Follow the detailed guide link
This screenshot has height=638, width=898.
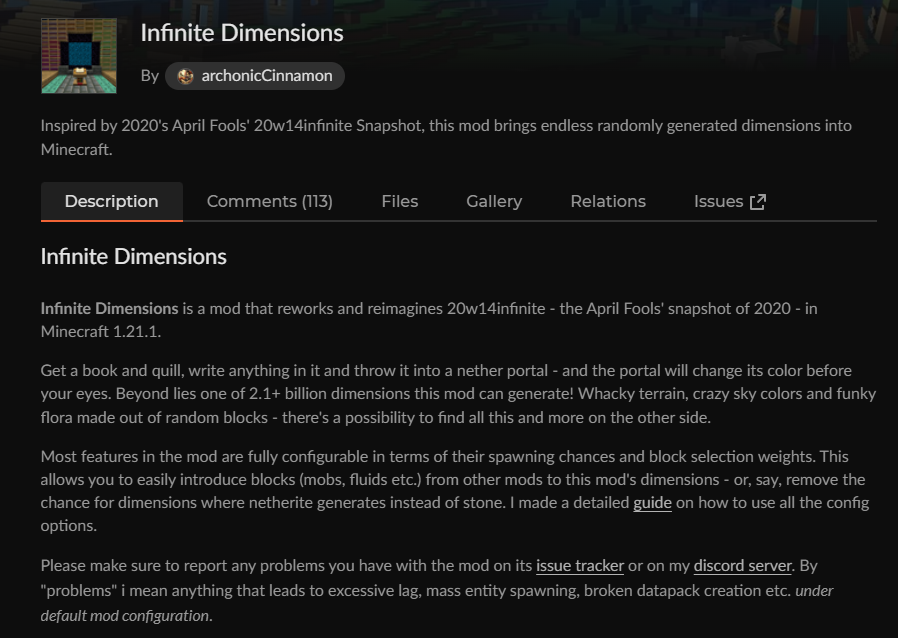coord(652,503)
